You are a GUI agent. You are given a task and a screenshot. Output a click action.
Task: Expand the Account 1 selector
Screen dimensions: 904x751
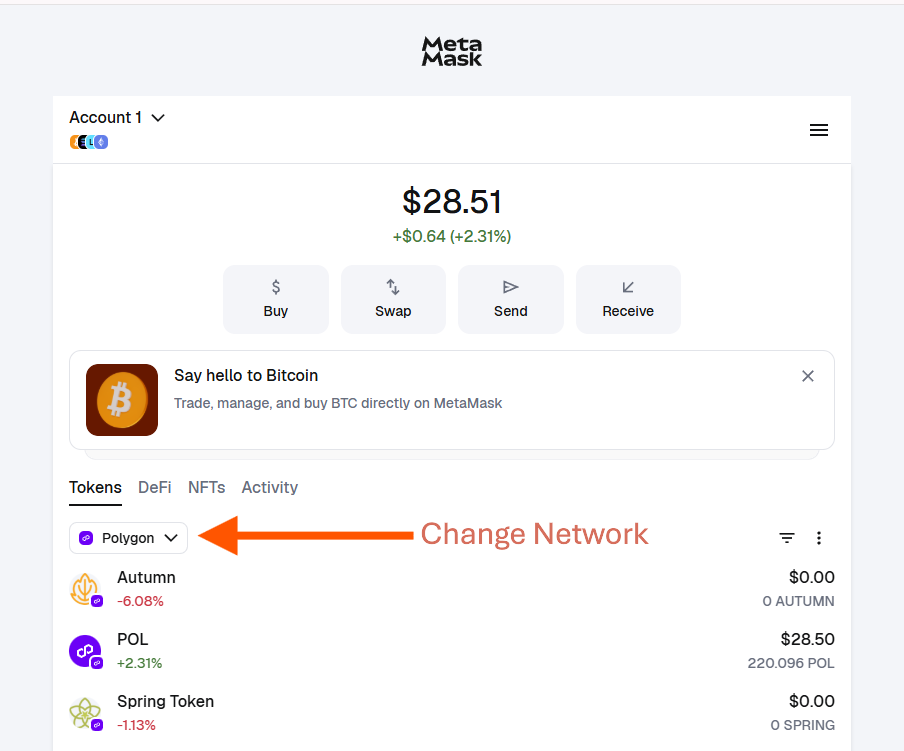click(117, 118)
